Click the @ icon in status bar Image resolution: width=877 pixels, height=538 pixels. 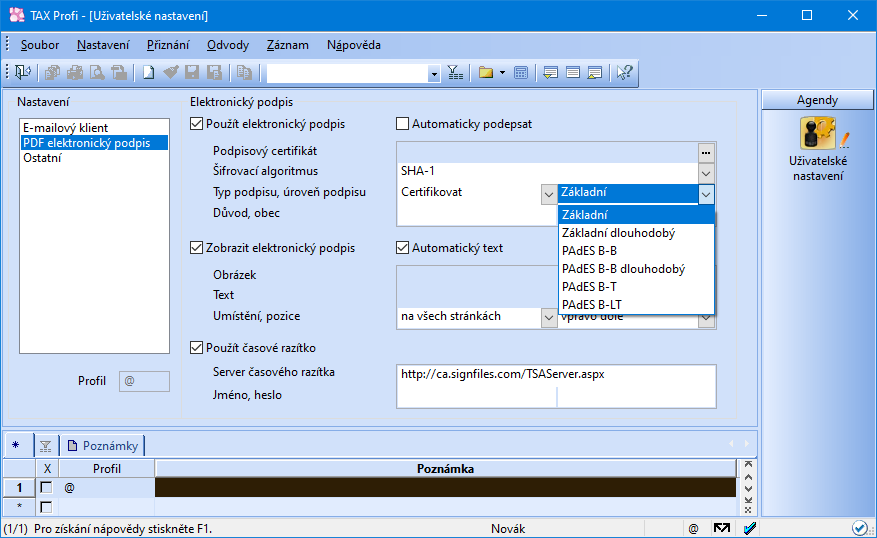click(x=693, y=528)
